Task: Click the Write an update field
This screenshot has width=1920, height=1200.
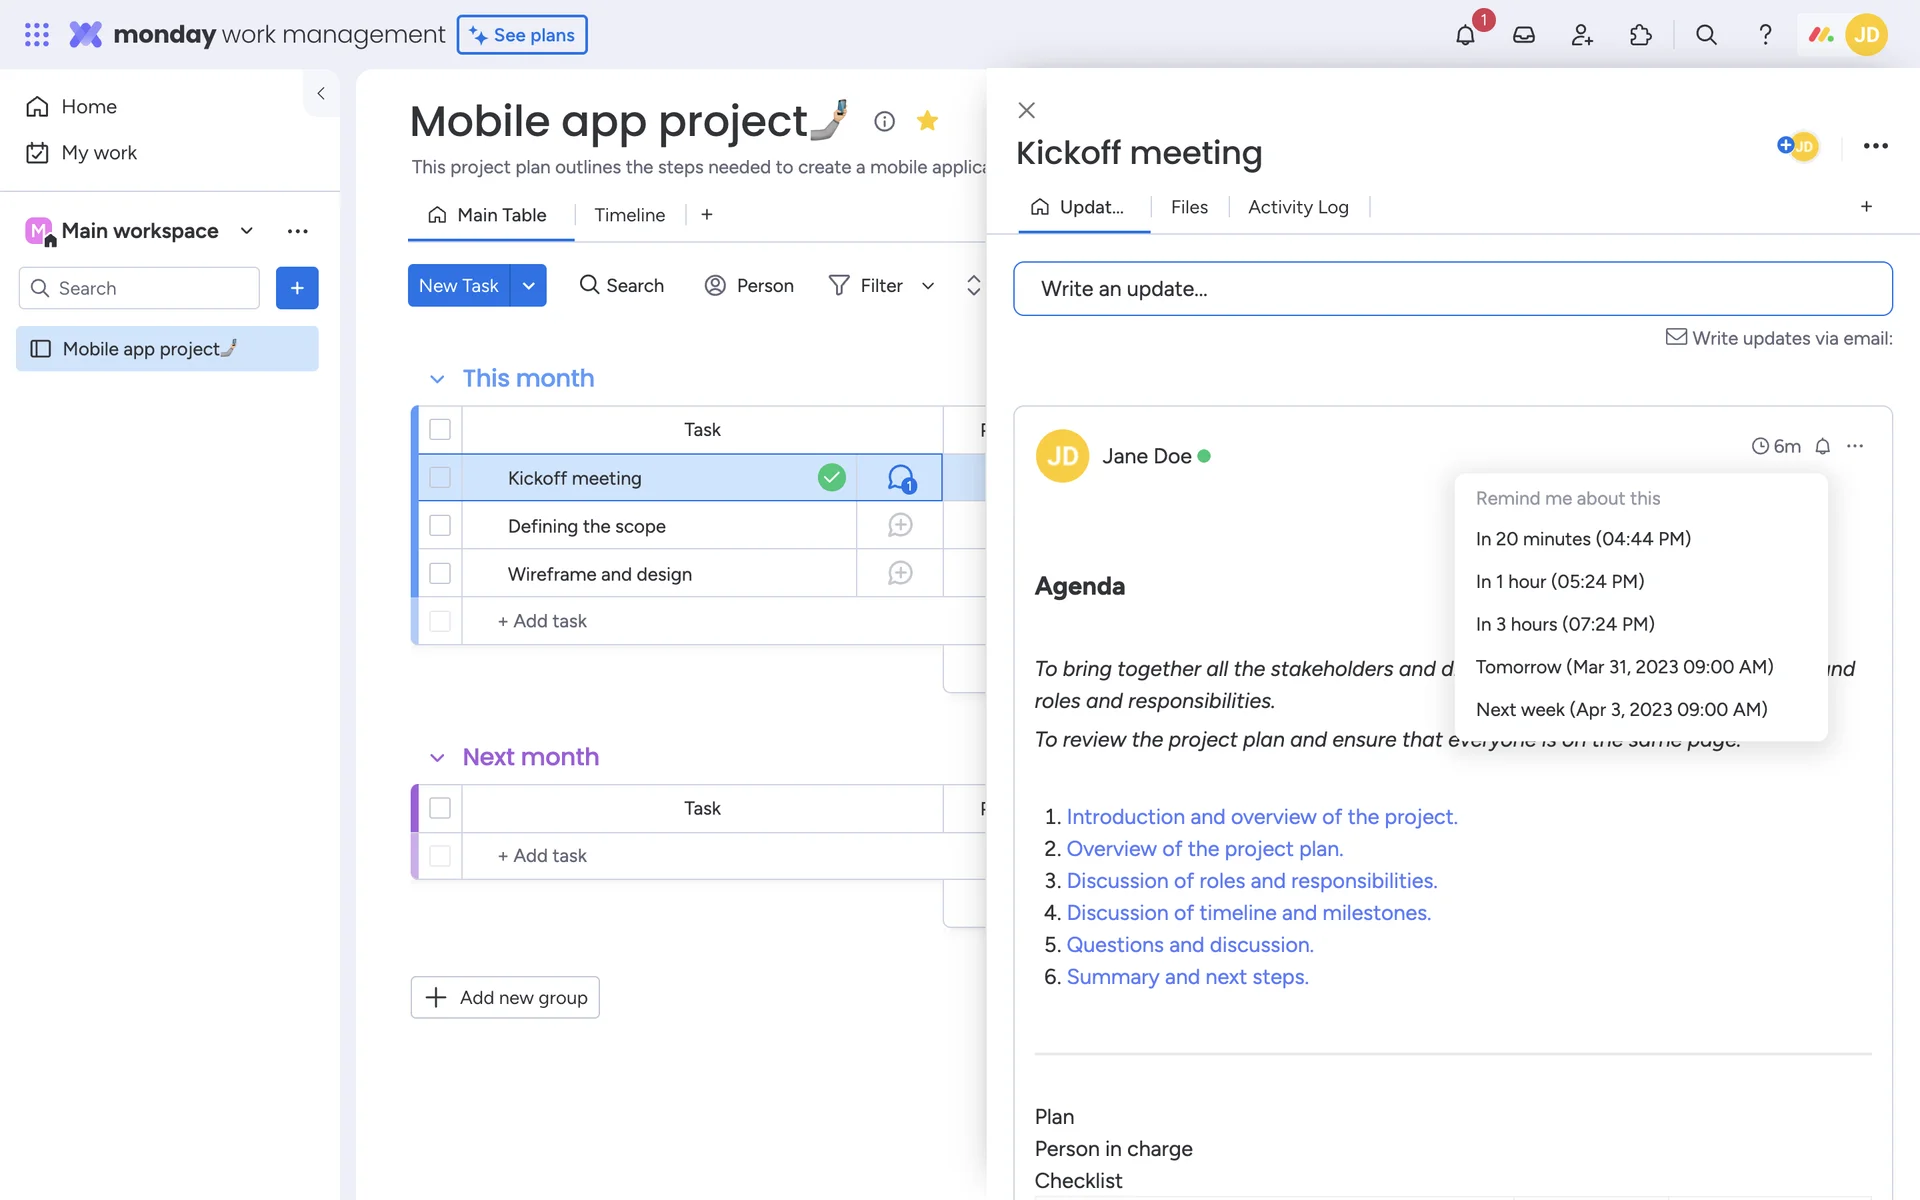Action: [x=1452, y=289]
